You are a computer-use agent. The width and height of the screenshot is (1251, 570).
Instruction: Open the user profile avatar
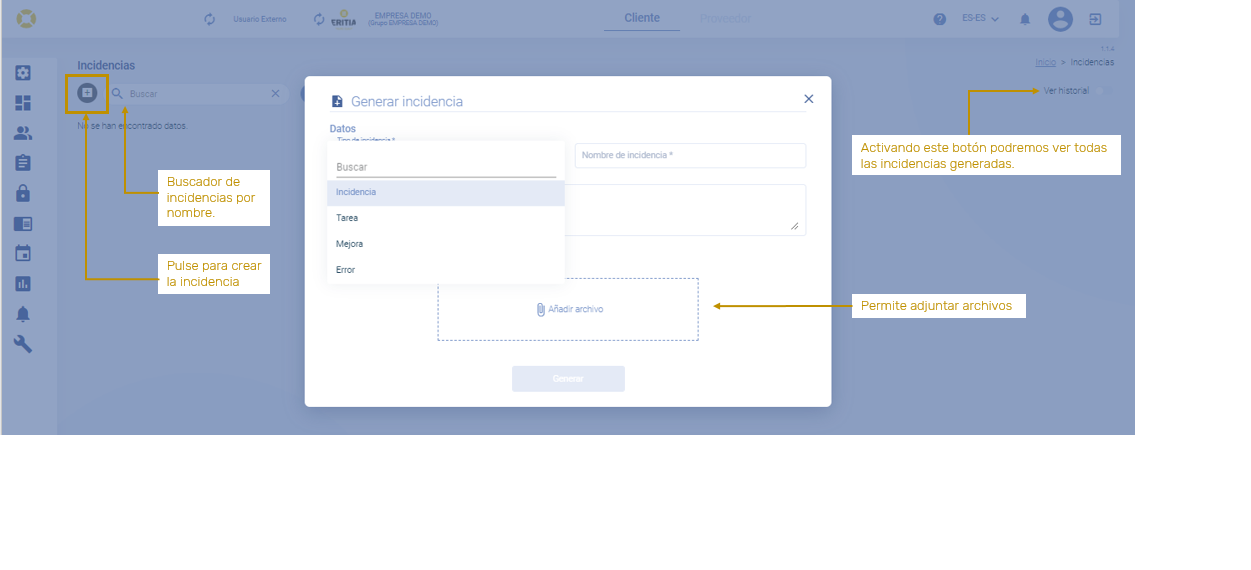(x=1060, y=19)
